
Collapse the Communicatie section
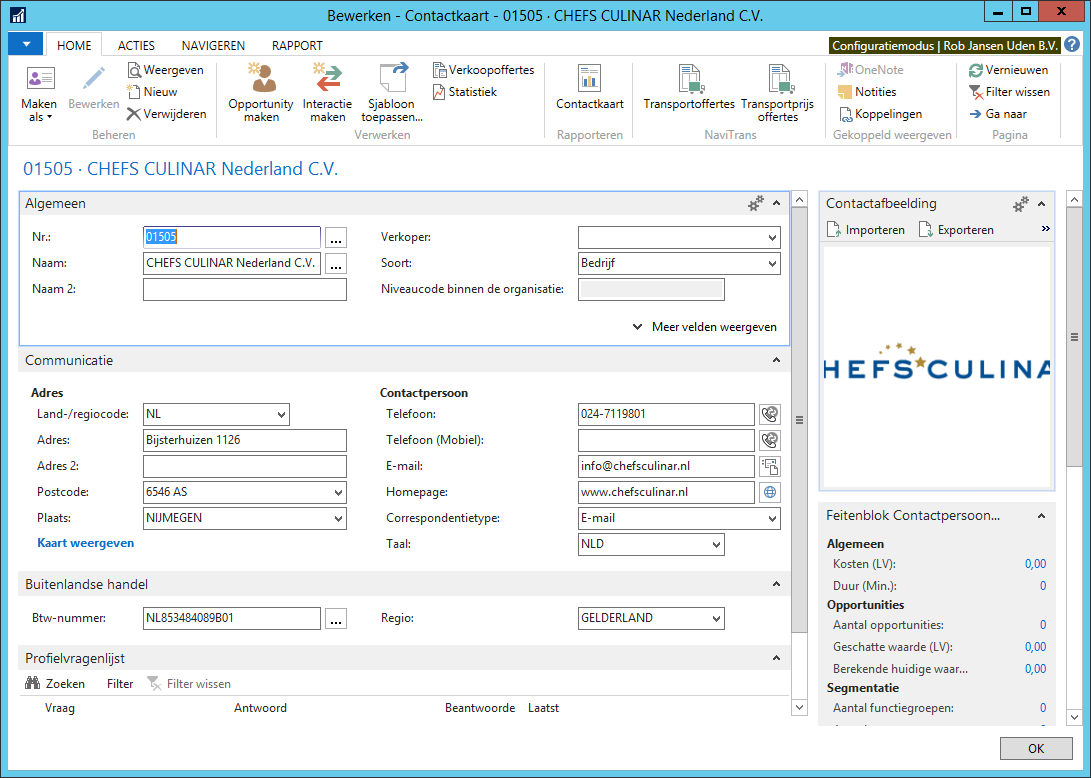click(777, 360)
